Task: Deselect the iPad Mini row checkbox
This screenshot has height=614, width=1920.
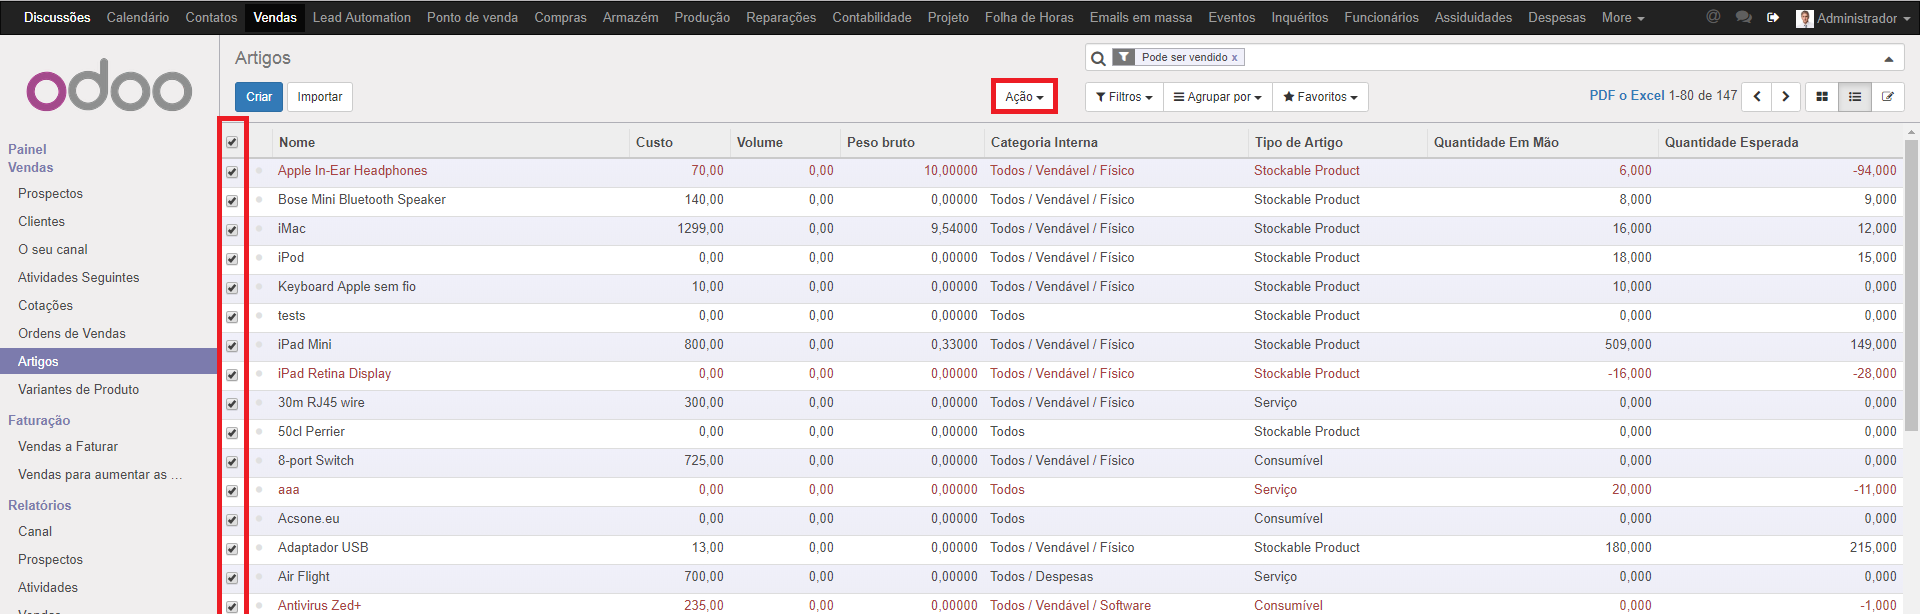Action: (232, 346)
